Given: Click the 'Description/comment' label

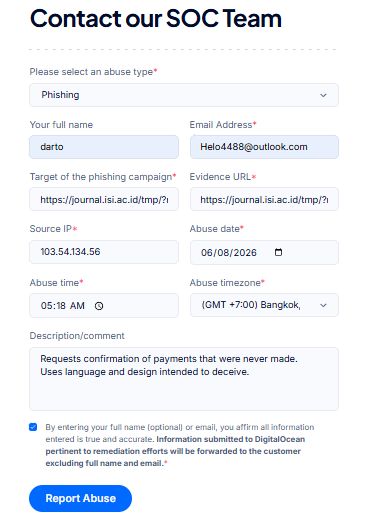Looking at the screenshot, I should pyautogui.click(x=77, y=336).
